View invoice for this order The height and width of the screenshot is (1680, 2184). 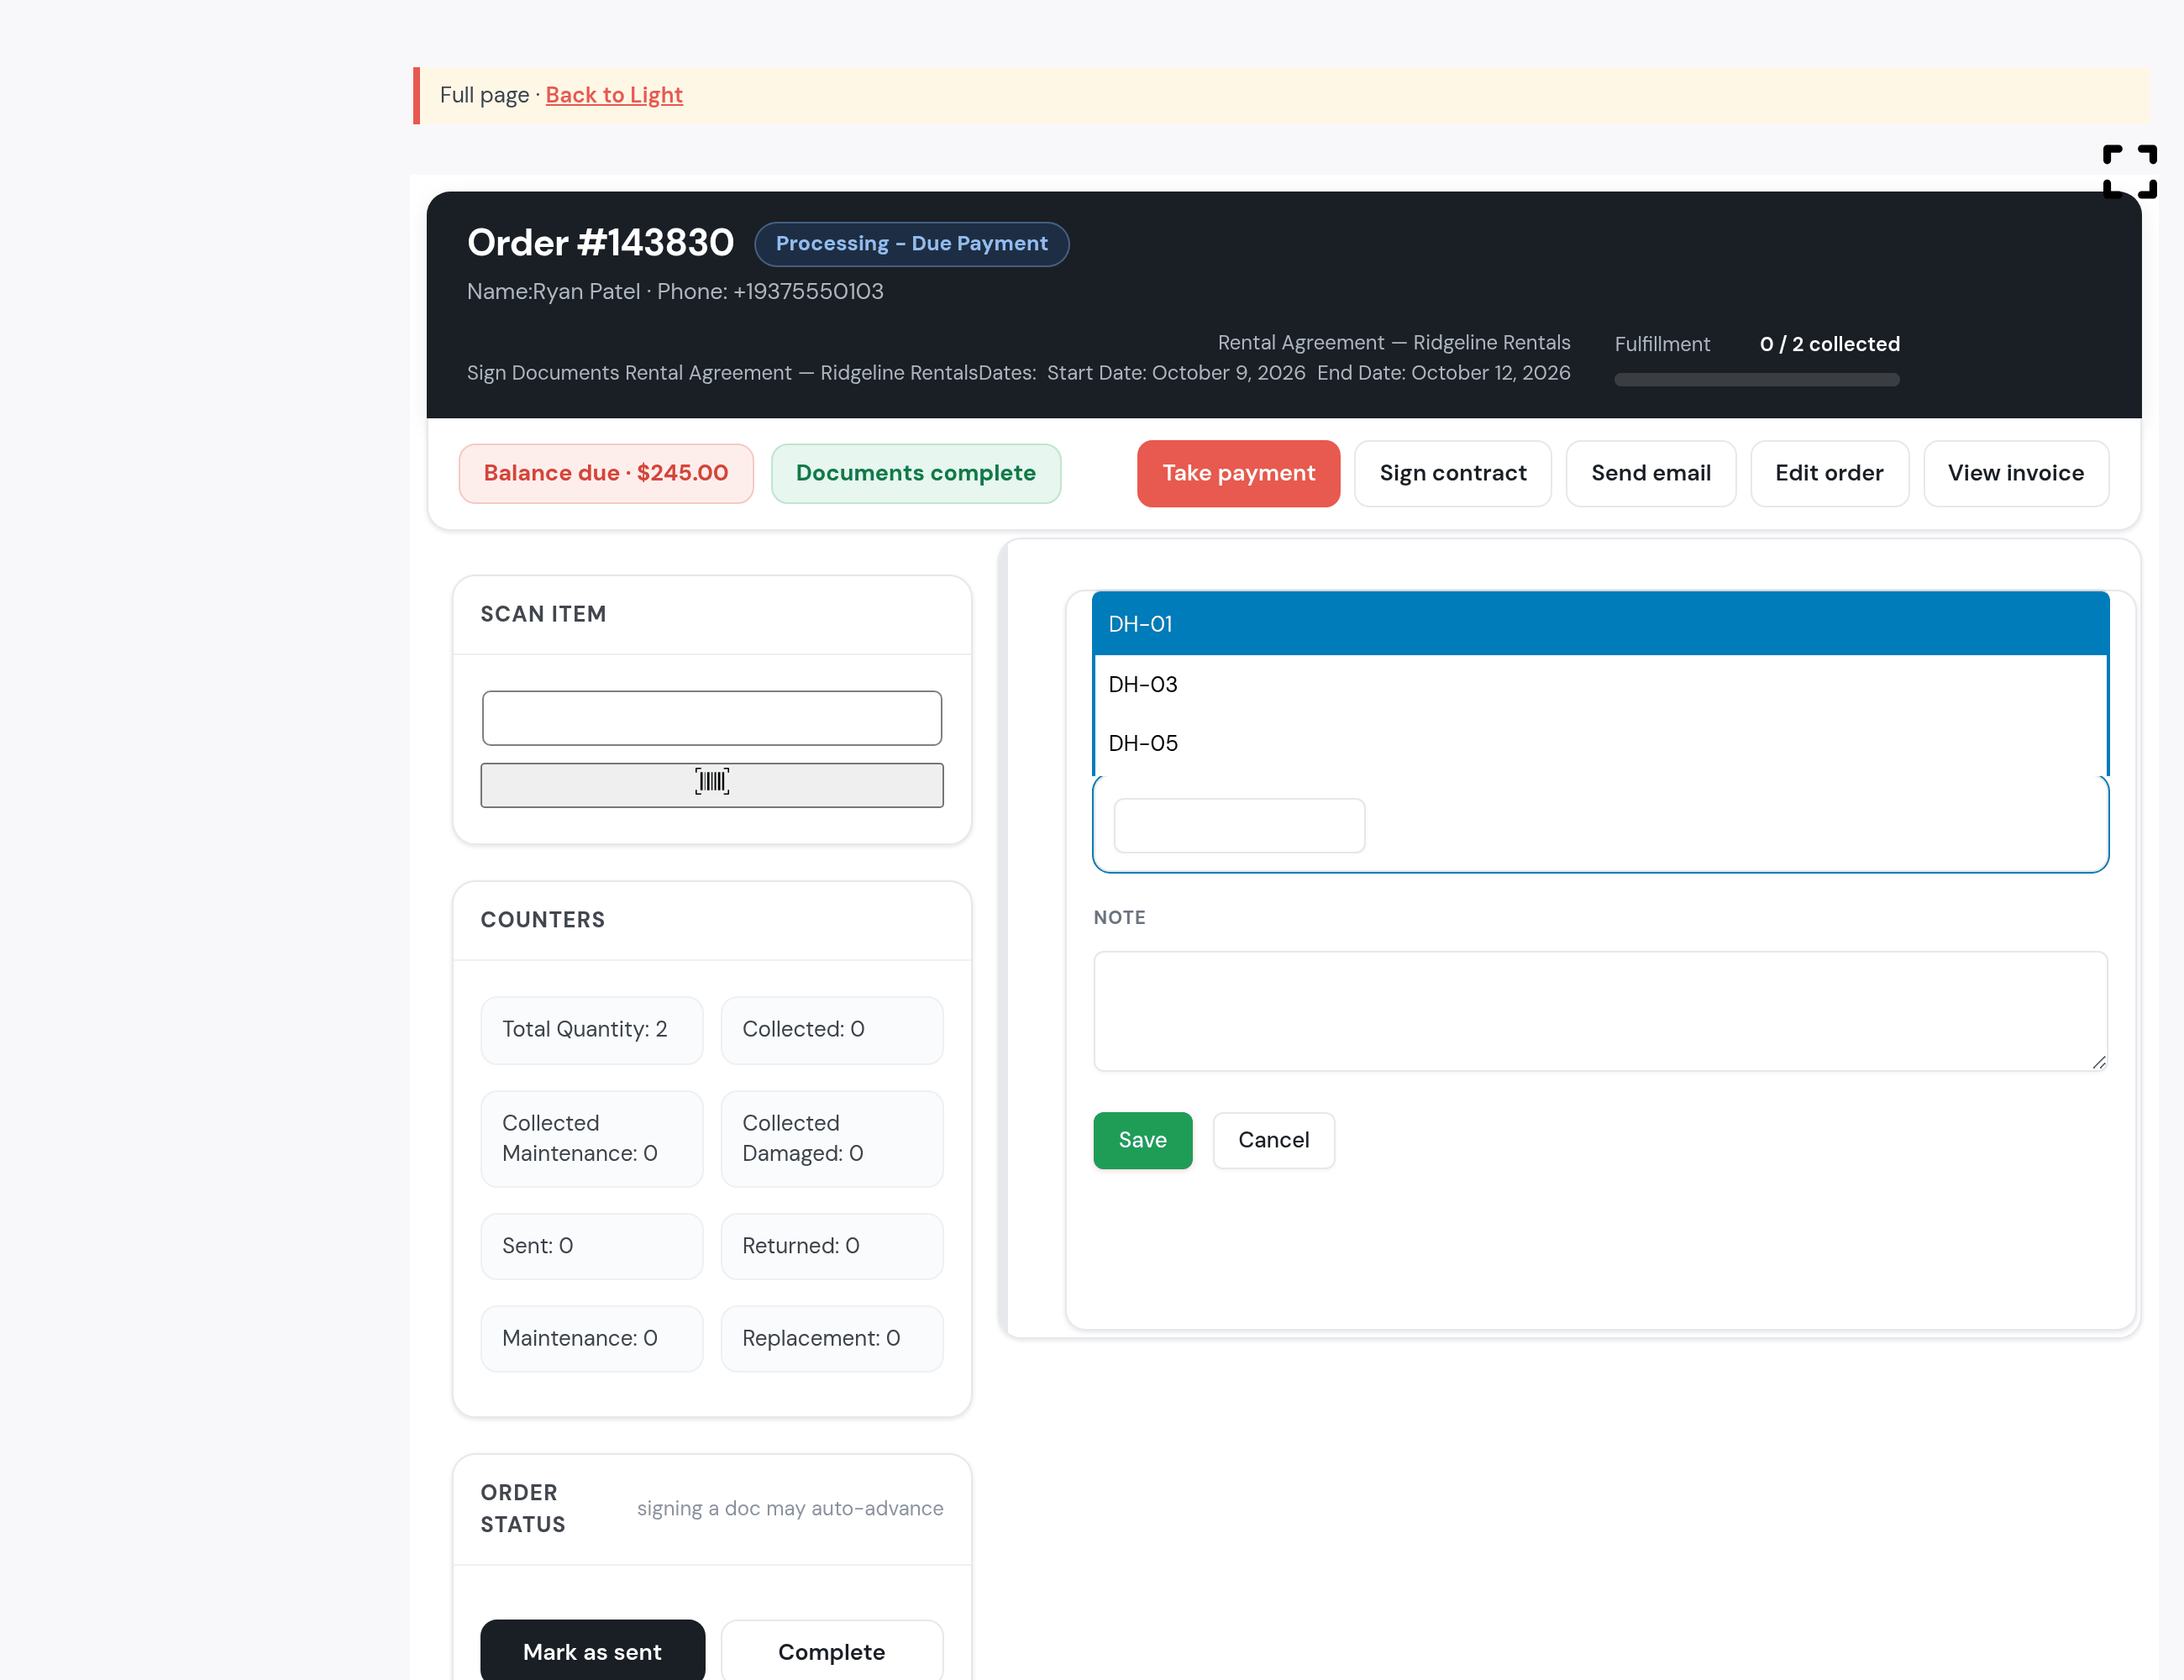(2016, 473)
